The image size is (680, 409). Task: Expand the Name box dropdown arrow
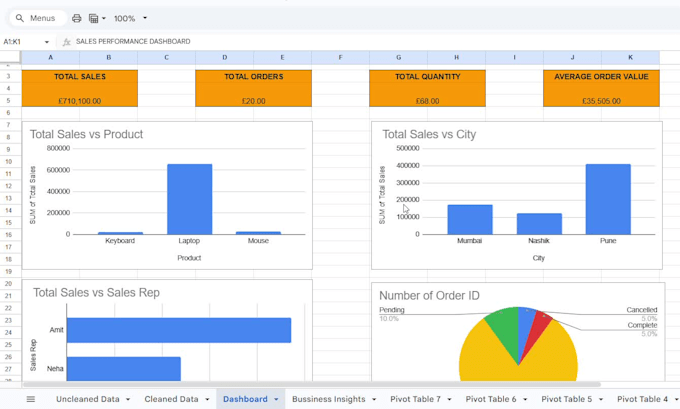click(x=46, y=42)
